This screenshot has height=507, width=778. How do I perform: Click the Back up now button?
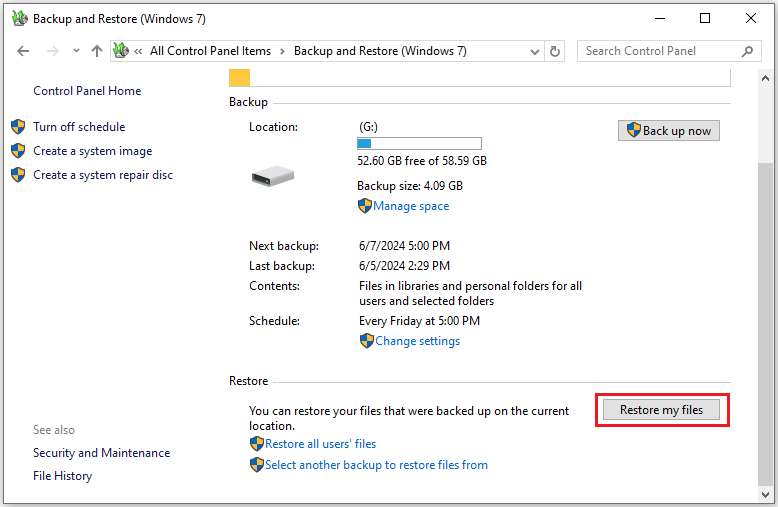point(668,130)
